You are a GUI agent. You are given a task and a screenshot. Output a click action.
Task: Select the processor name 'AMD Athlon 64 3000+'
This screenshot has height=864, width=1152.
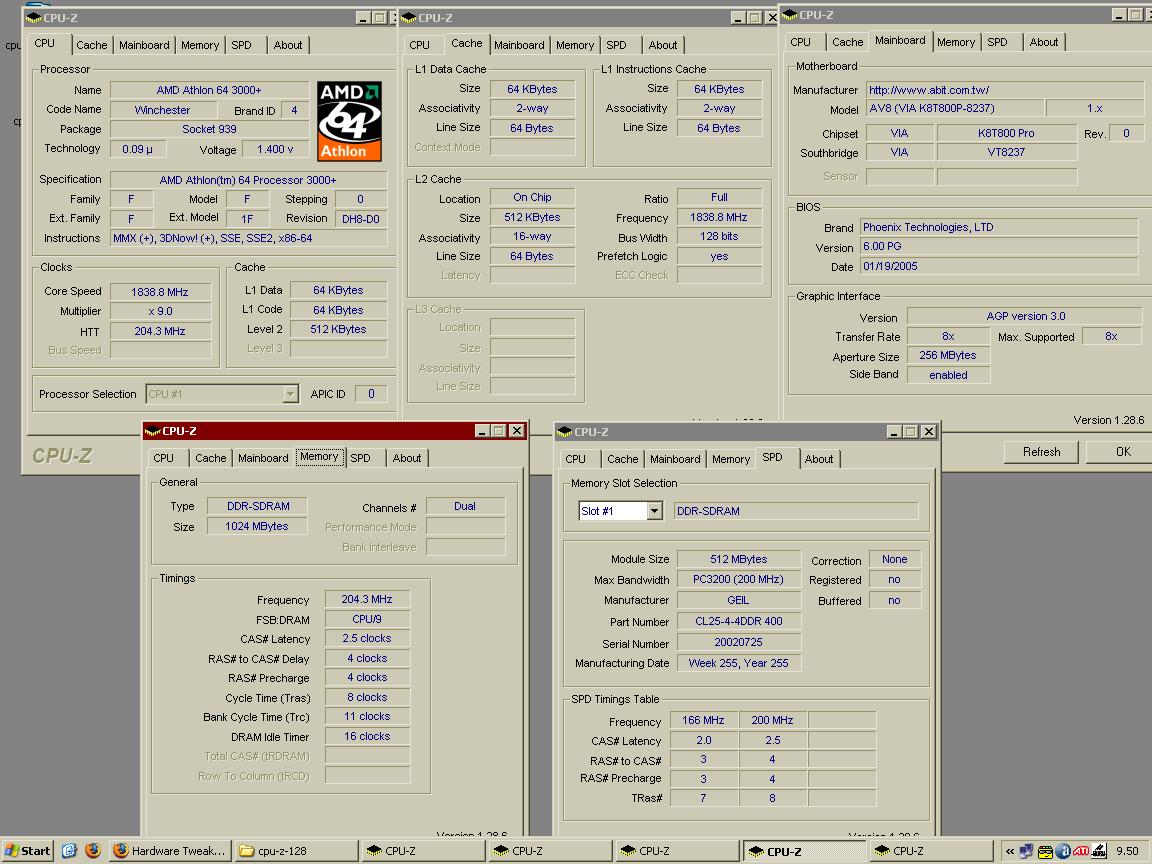[x=209, y=90]
